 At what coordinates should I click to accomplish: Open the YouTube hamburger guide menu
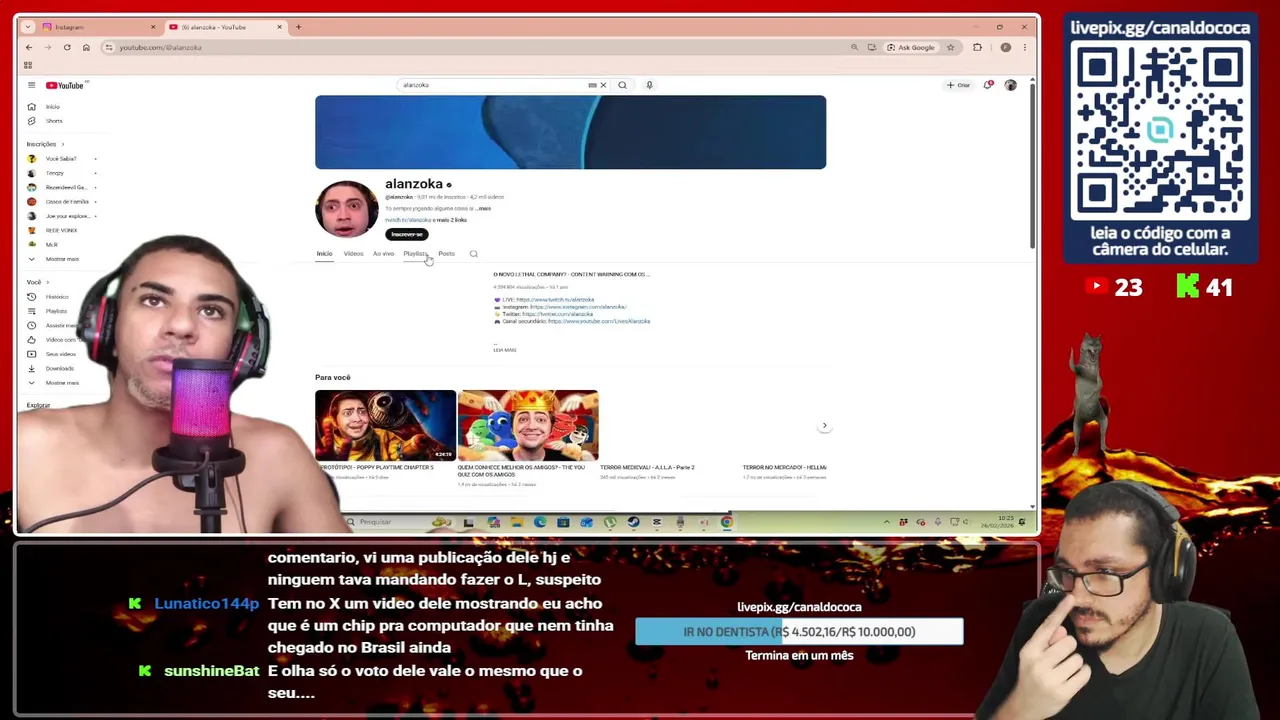31,85
